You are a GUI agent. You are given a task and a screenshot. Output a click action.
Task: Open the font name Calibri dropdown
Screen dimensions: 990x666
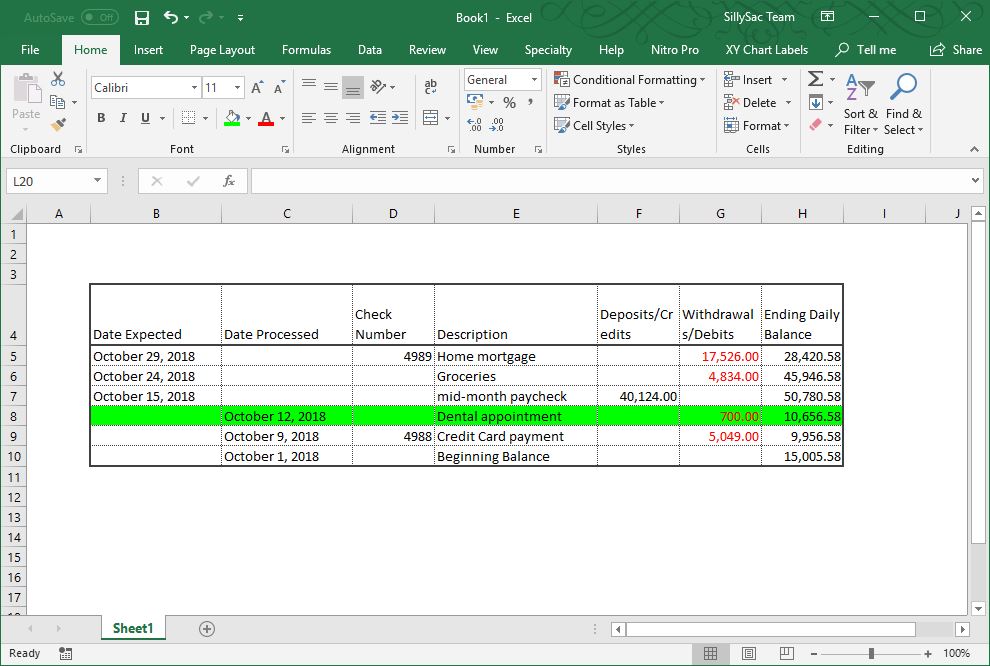194,88
